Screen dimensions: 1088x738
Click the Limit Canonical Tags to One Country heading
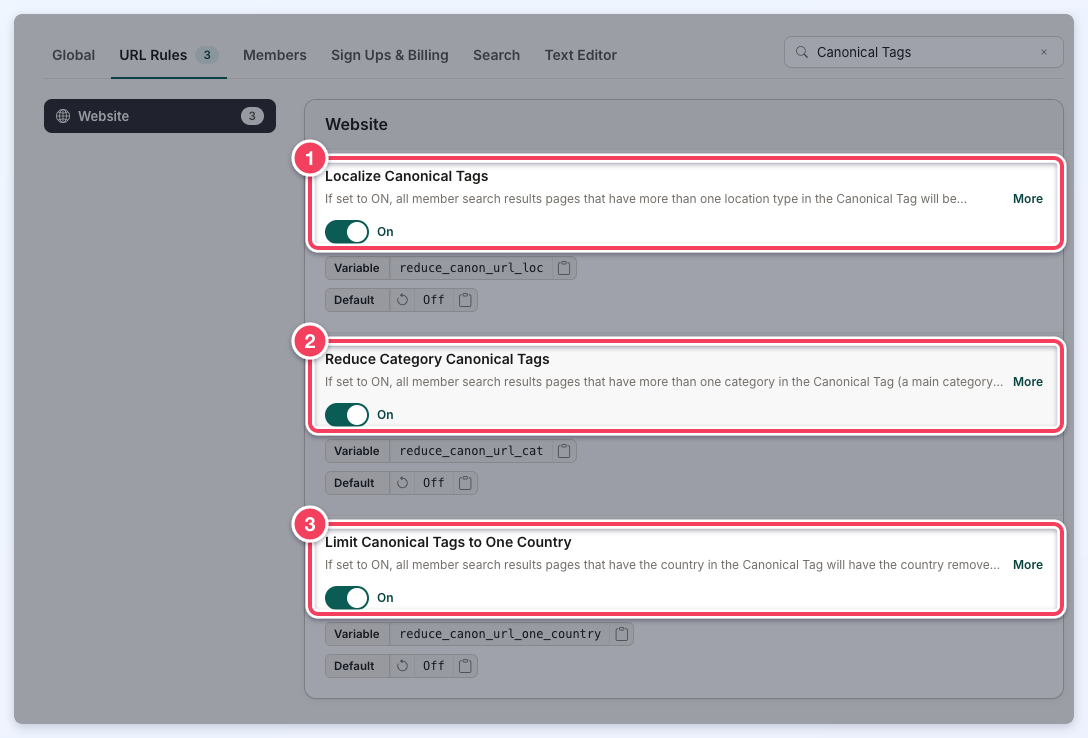click(x=448, y=542)
